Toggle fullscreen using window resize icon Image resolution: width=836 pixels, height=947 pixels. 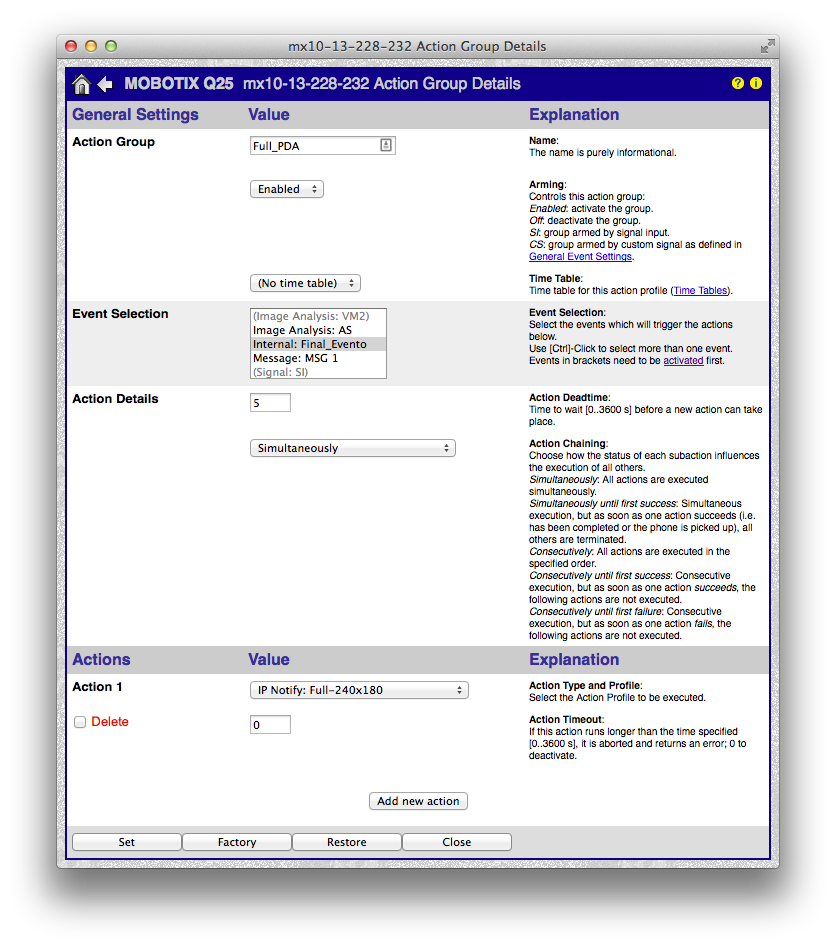[766, 46]
